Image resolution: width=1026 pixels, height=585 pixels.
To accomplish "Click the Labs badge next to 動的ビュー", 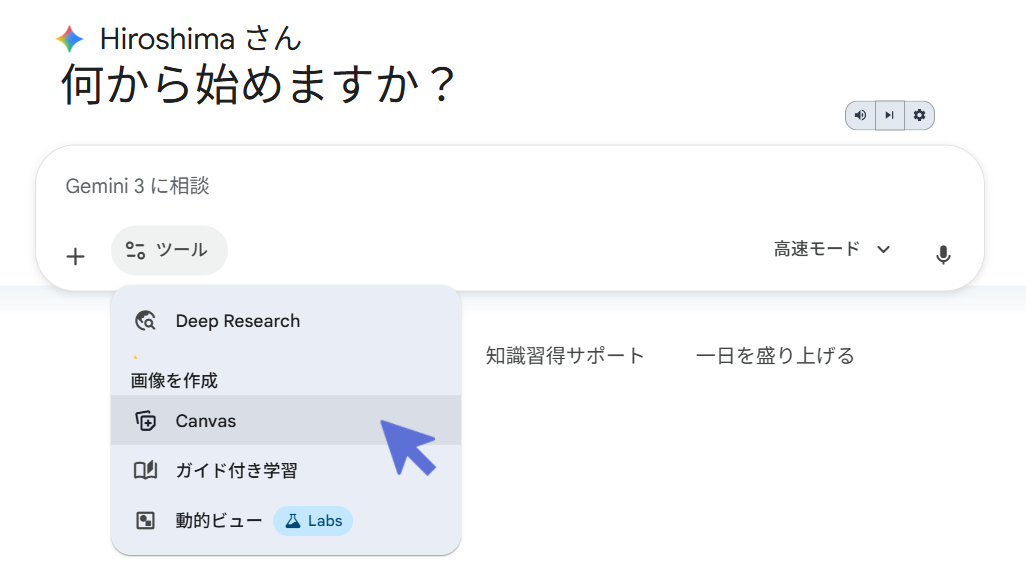I will [x=312, y=521].
